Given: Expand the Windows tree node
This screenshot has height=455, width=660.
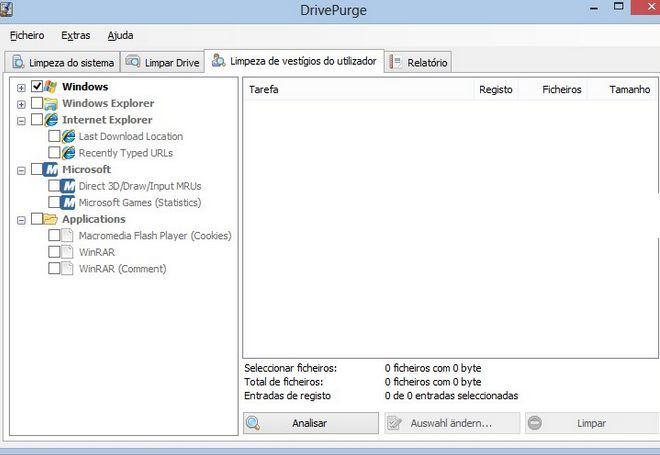Looking at the screenshot, I should click(x=21, y=88).
